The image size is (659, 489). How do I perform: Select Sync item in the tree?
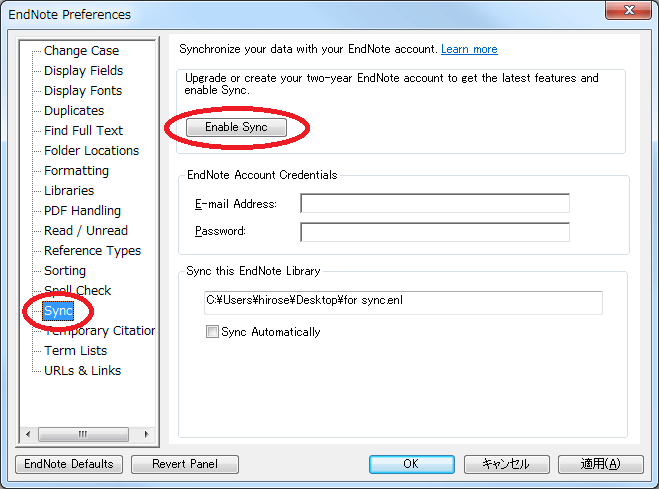58,311
